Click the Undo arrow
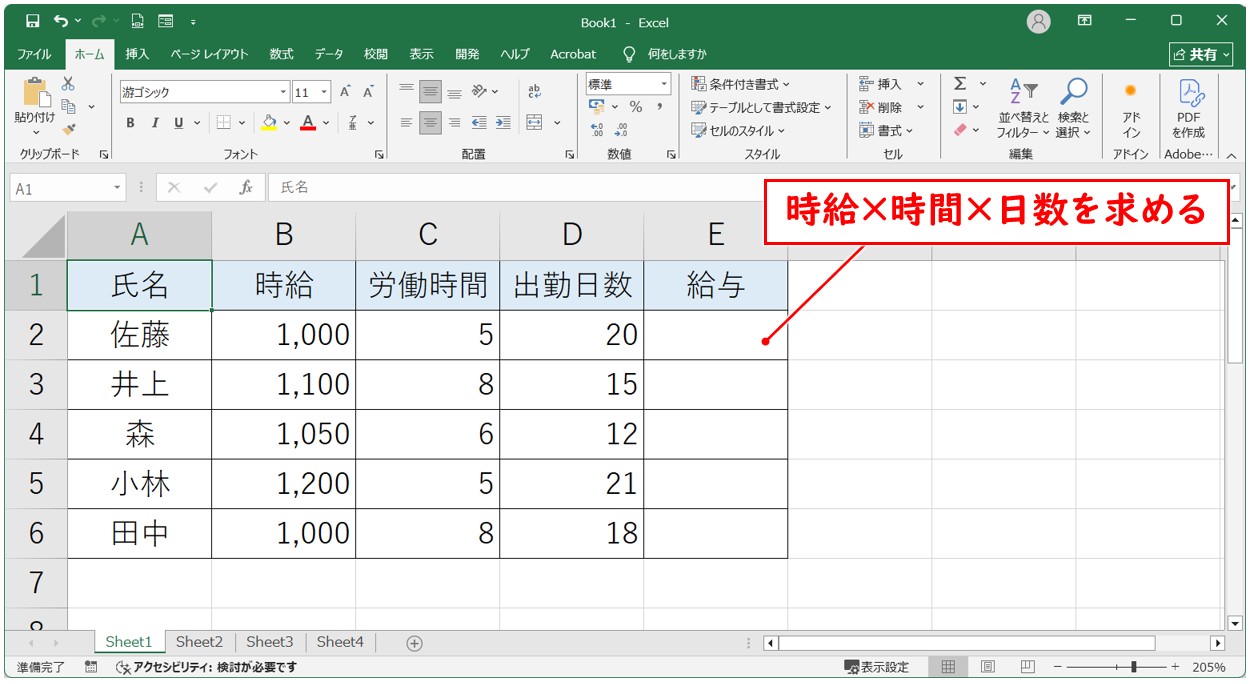The image size is (1250, 684). tap(62, 21)
